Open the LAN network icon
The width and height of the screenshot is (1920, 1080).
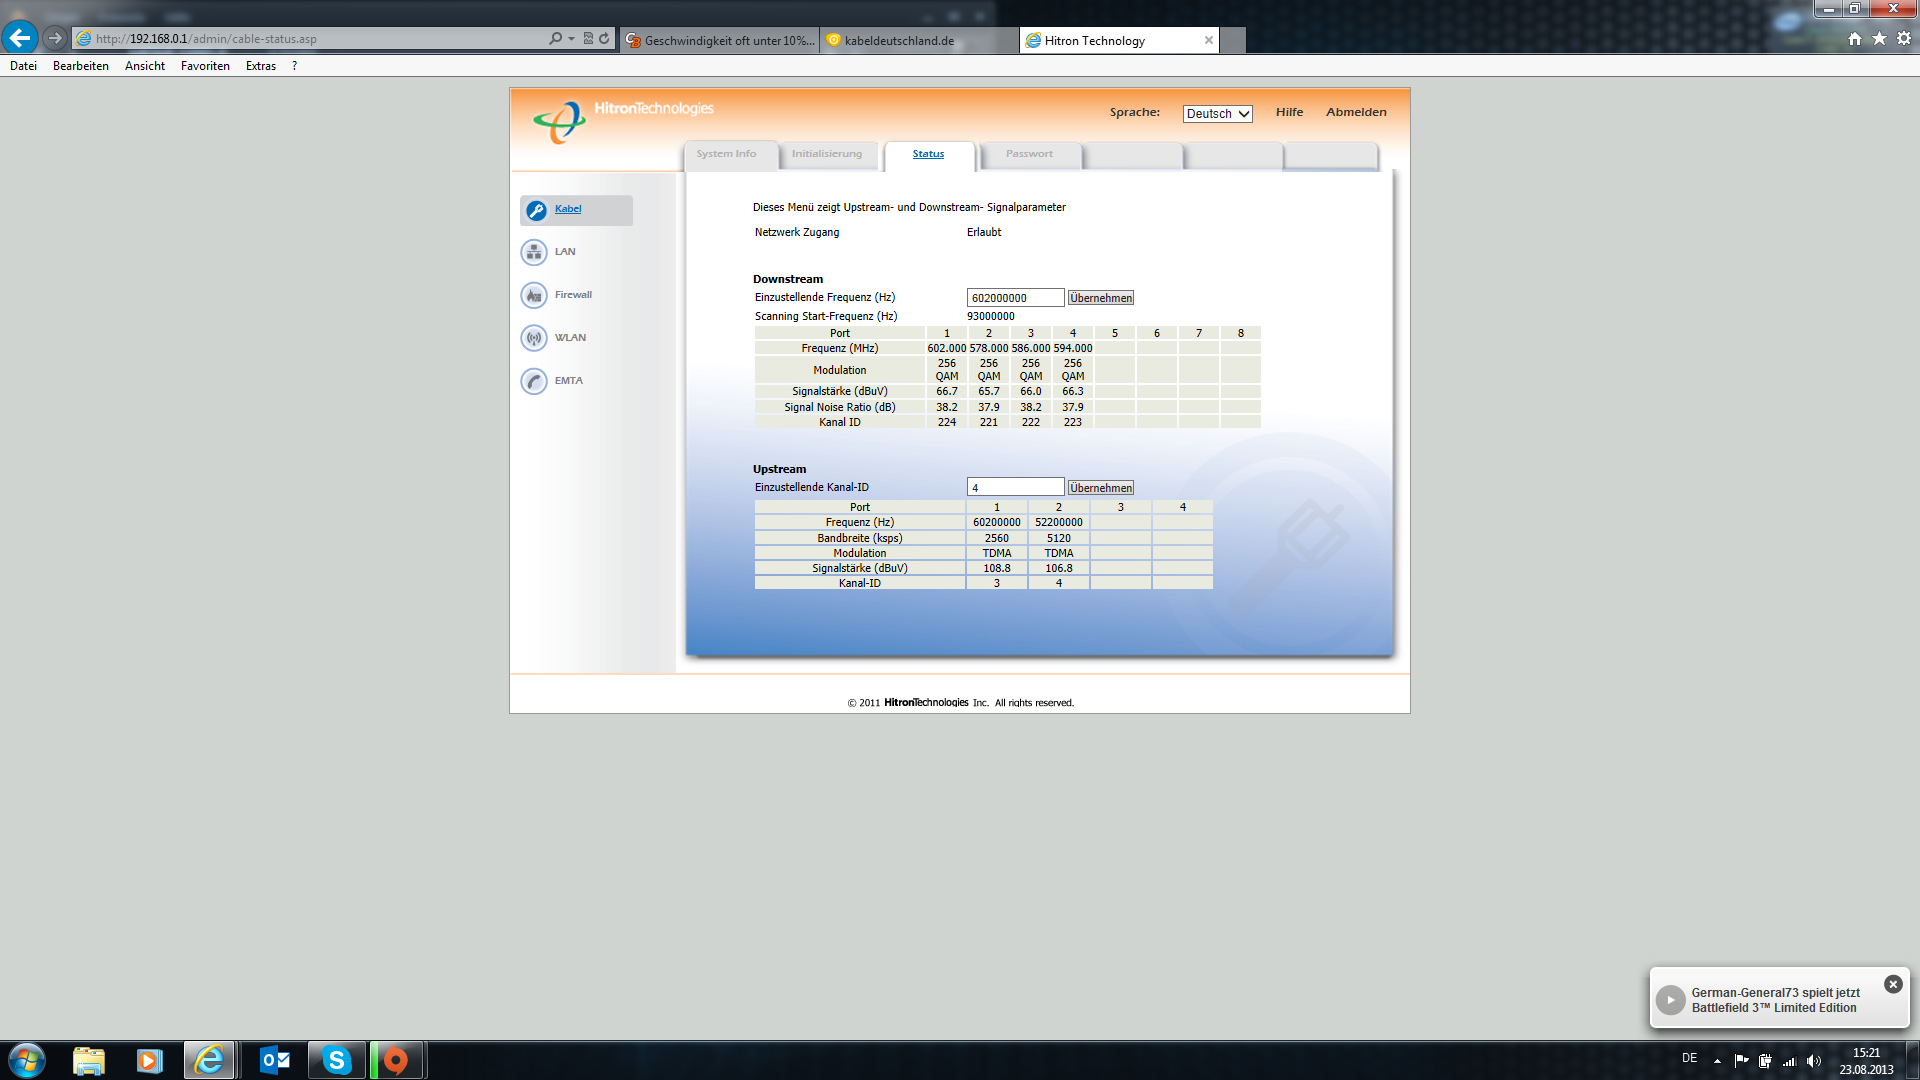(x=534, y=252)
